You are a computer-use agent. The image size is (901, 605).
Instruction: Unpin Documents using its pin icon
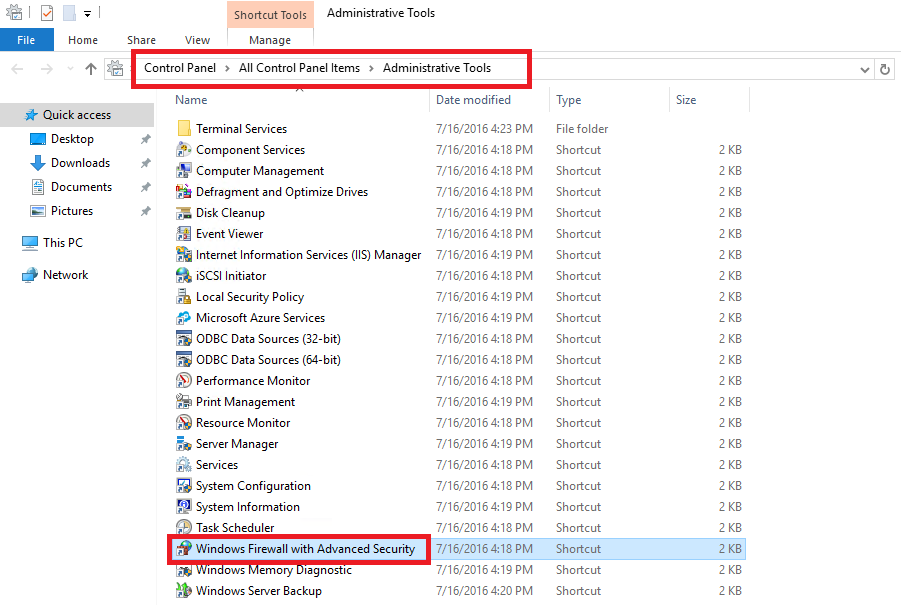tap(145, 187)
